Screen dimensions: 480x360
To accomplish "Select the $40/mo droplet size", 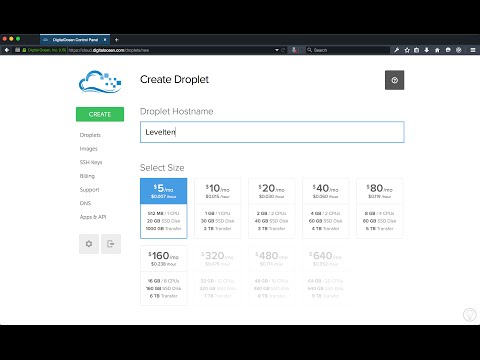I will 325,208.
